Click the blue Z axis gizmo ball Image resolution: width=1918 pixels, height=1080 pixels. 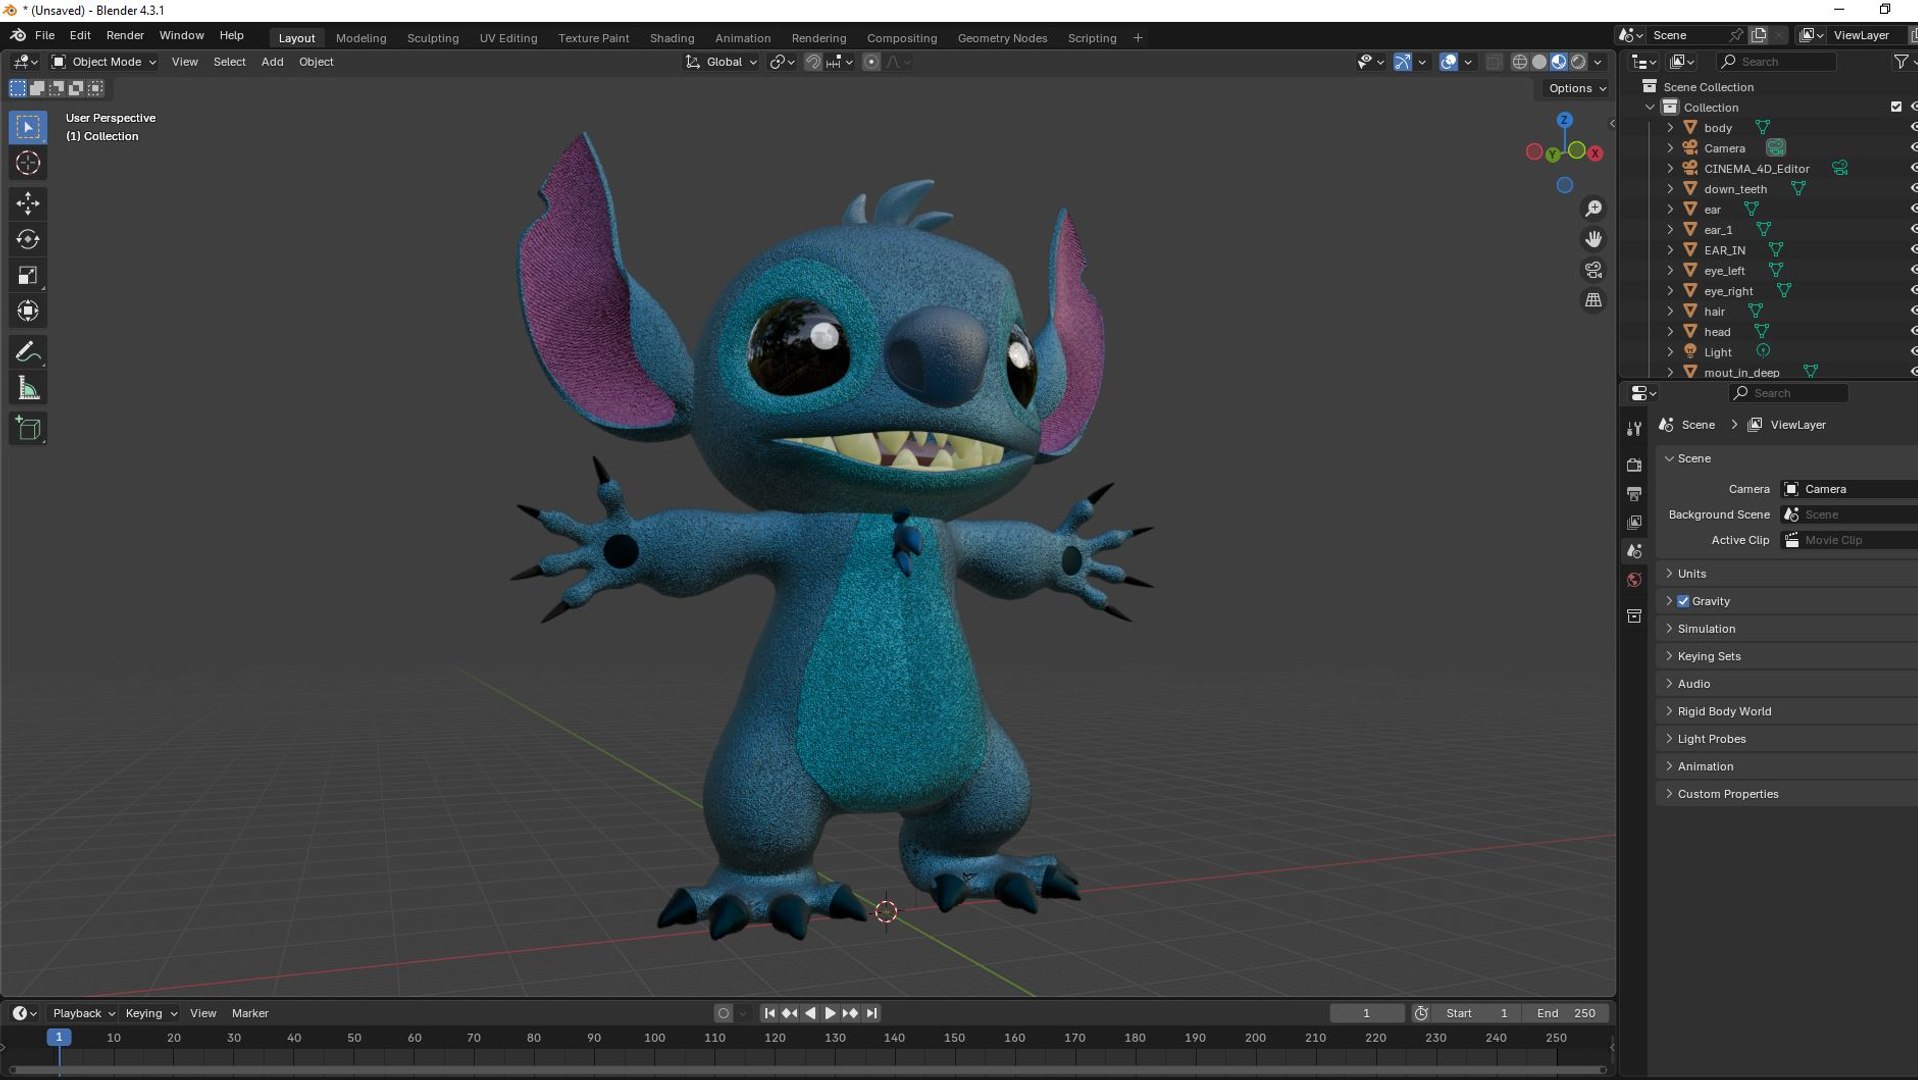(1564, 120)
